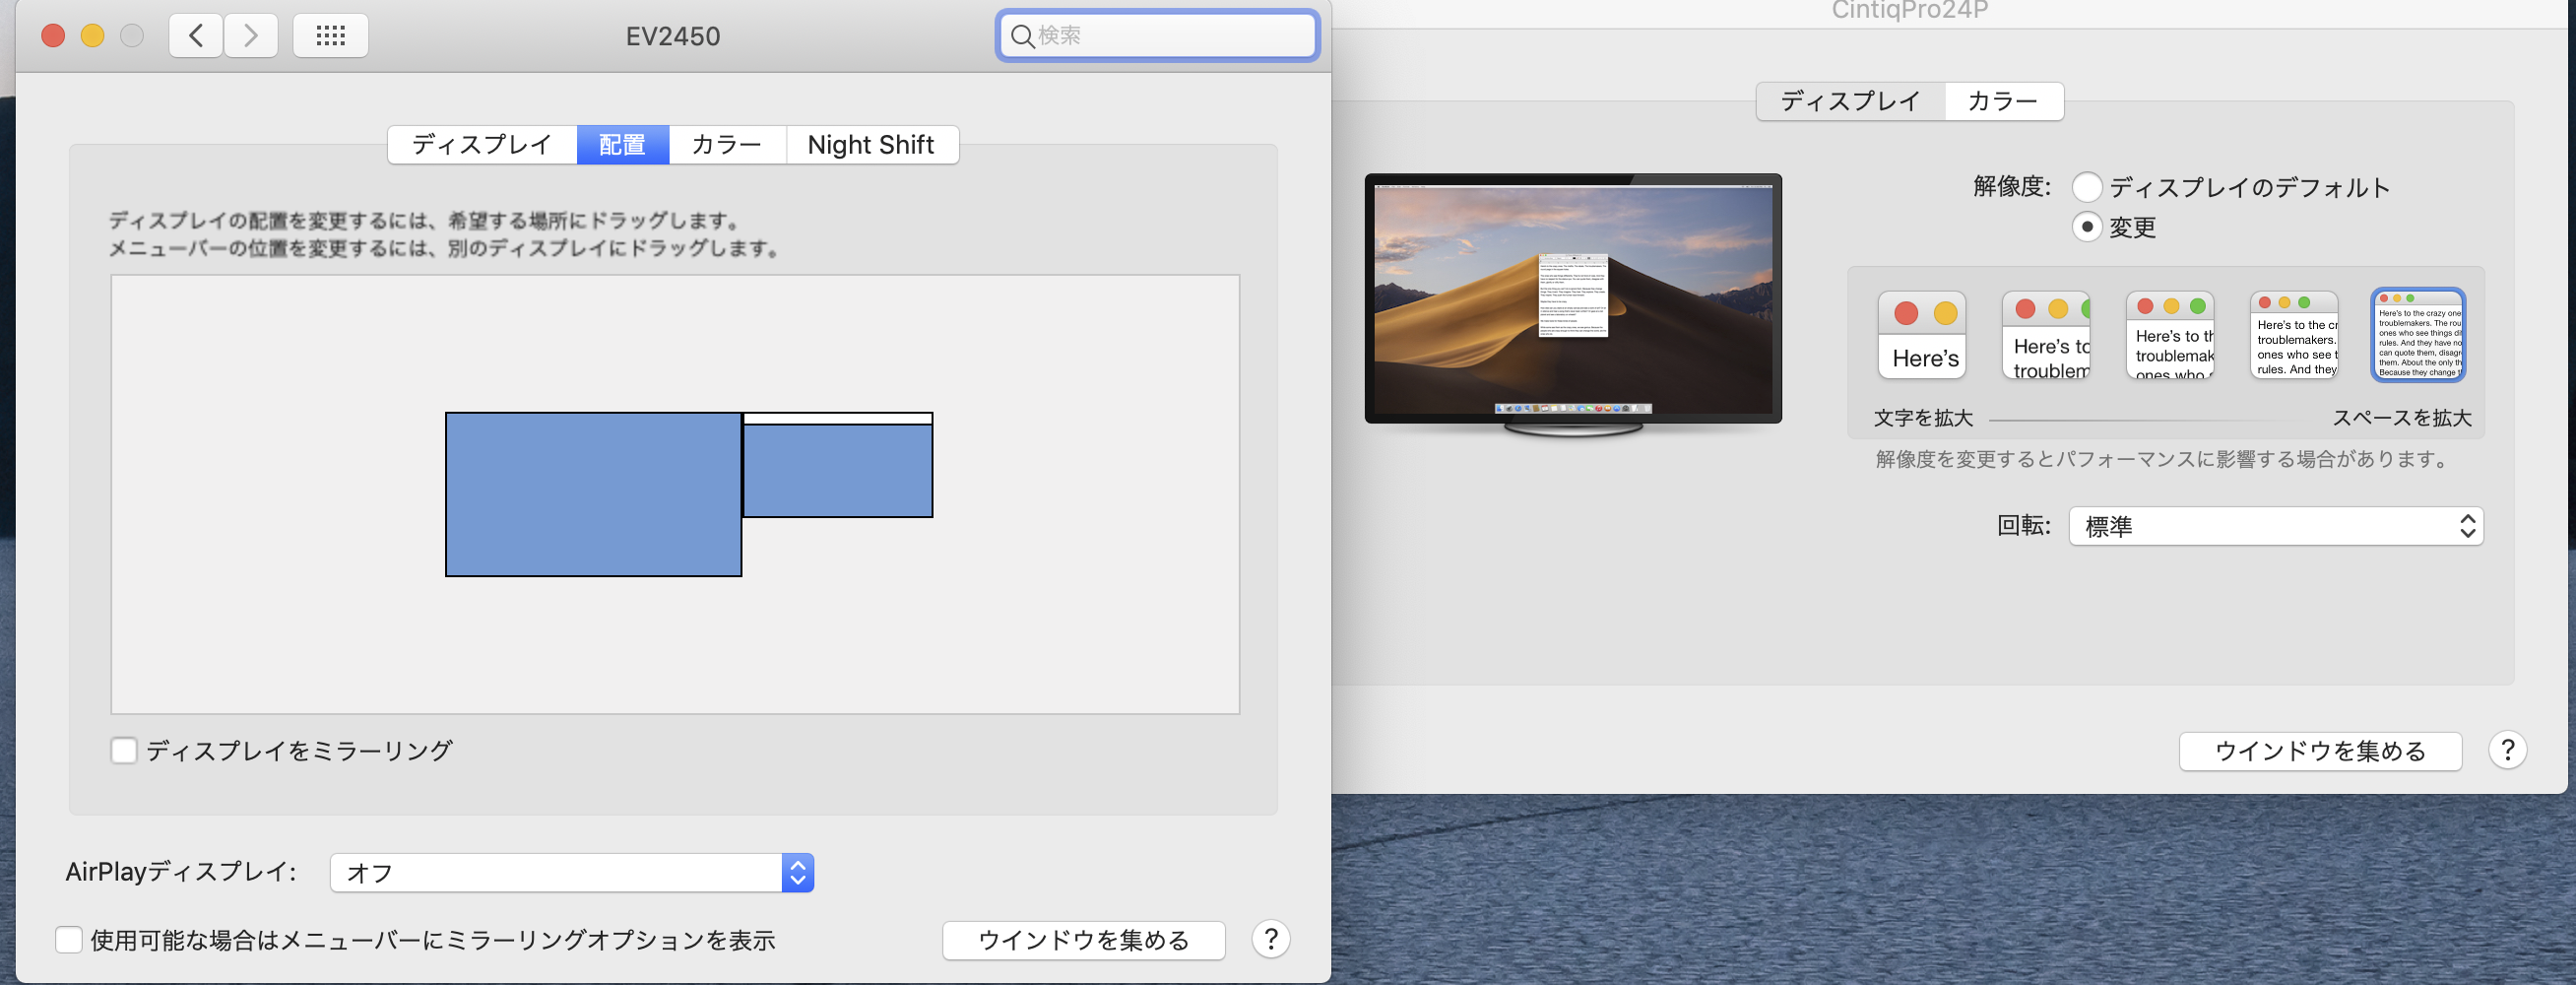
Task: Click ウインドウを集める in CintiqPro24P window
Action: click(x=2320, y=751)
